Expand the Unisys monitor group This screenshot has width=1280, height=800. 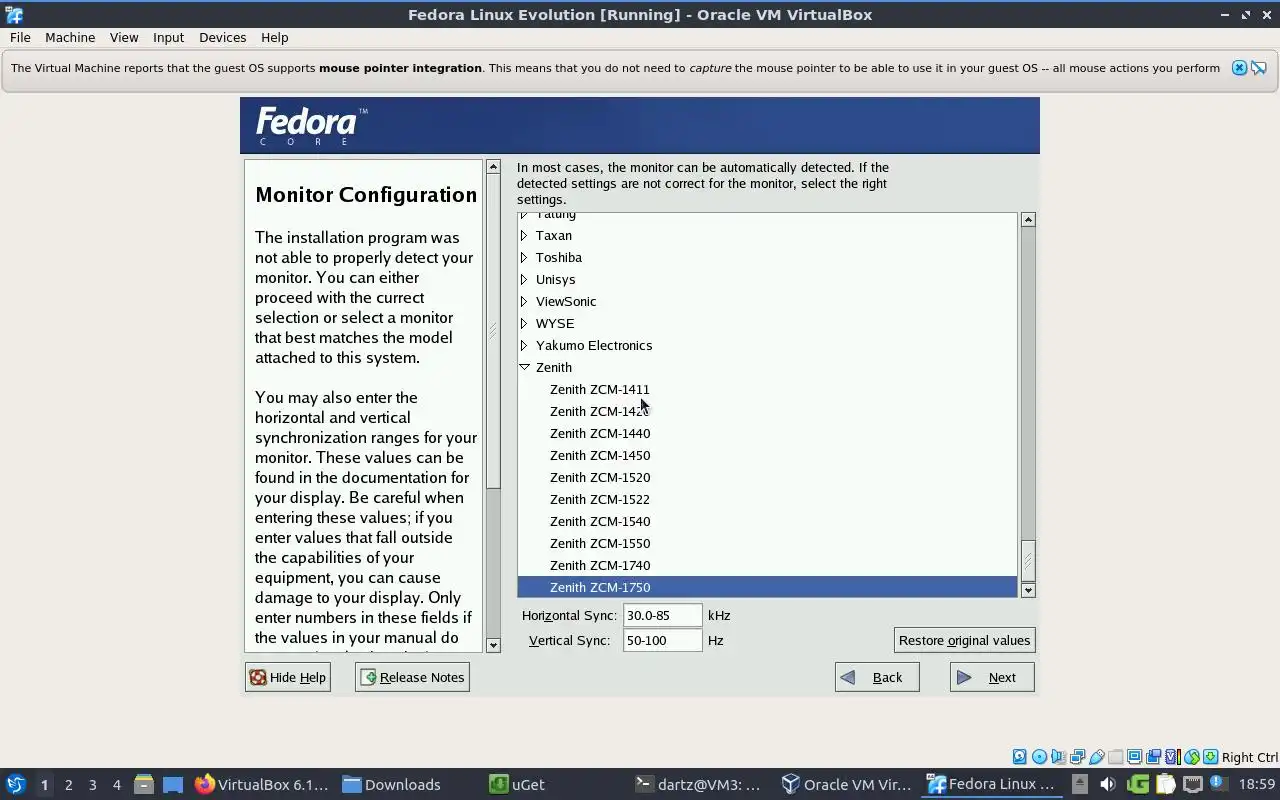coord(524,279)
